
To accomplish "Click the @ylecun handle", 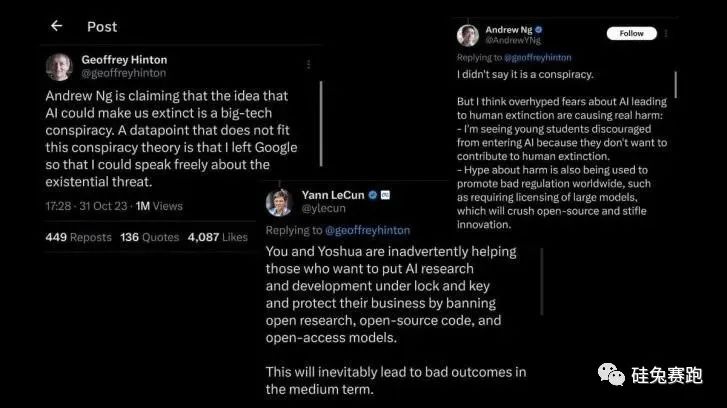I will [x=322, y=208].
